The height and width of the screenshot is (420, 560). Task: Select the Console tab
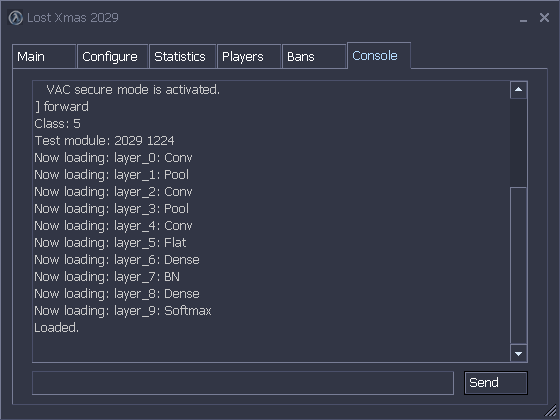tap(379, 55)
